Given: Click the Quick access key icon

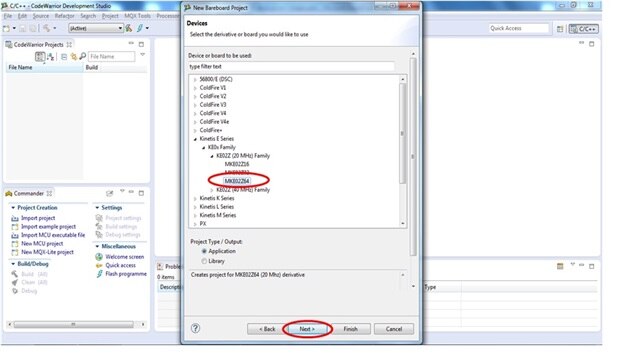Looking at the screenshot, I should click(x=99, y=265).
